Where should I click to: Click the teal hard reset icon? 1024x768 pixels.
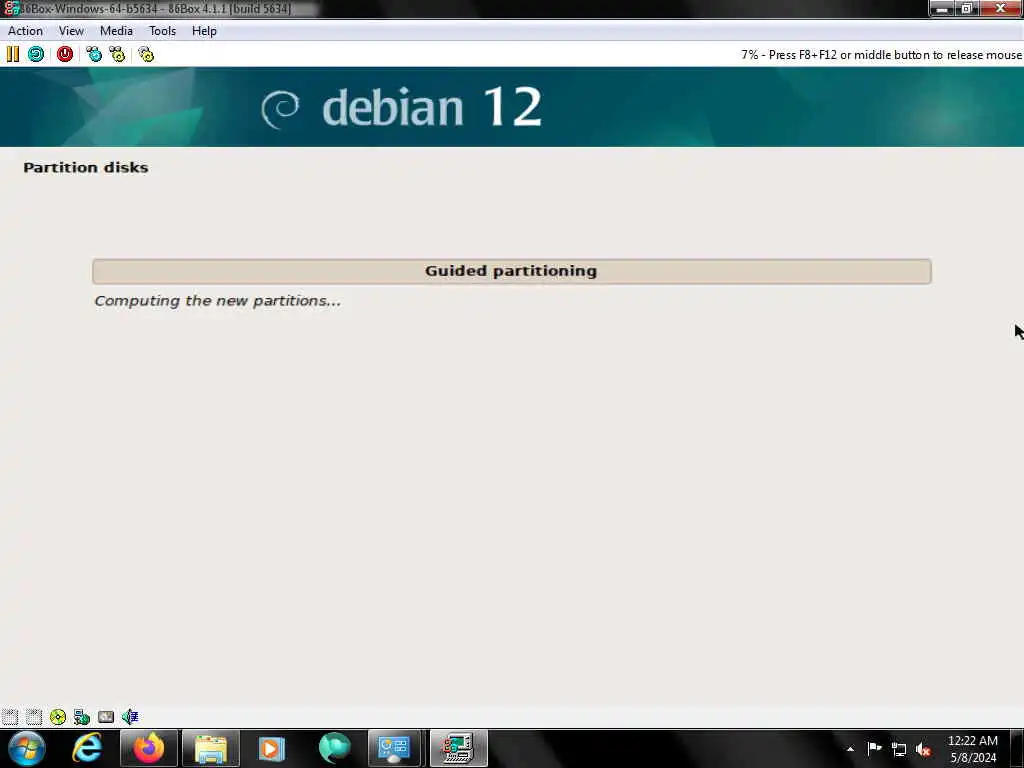click(36, 54)
